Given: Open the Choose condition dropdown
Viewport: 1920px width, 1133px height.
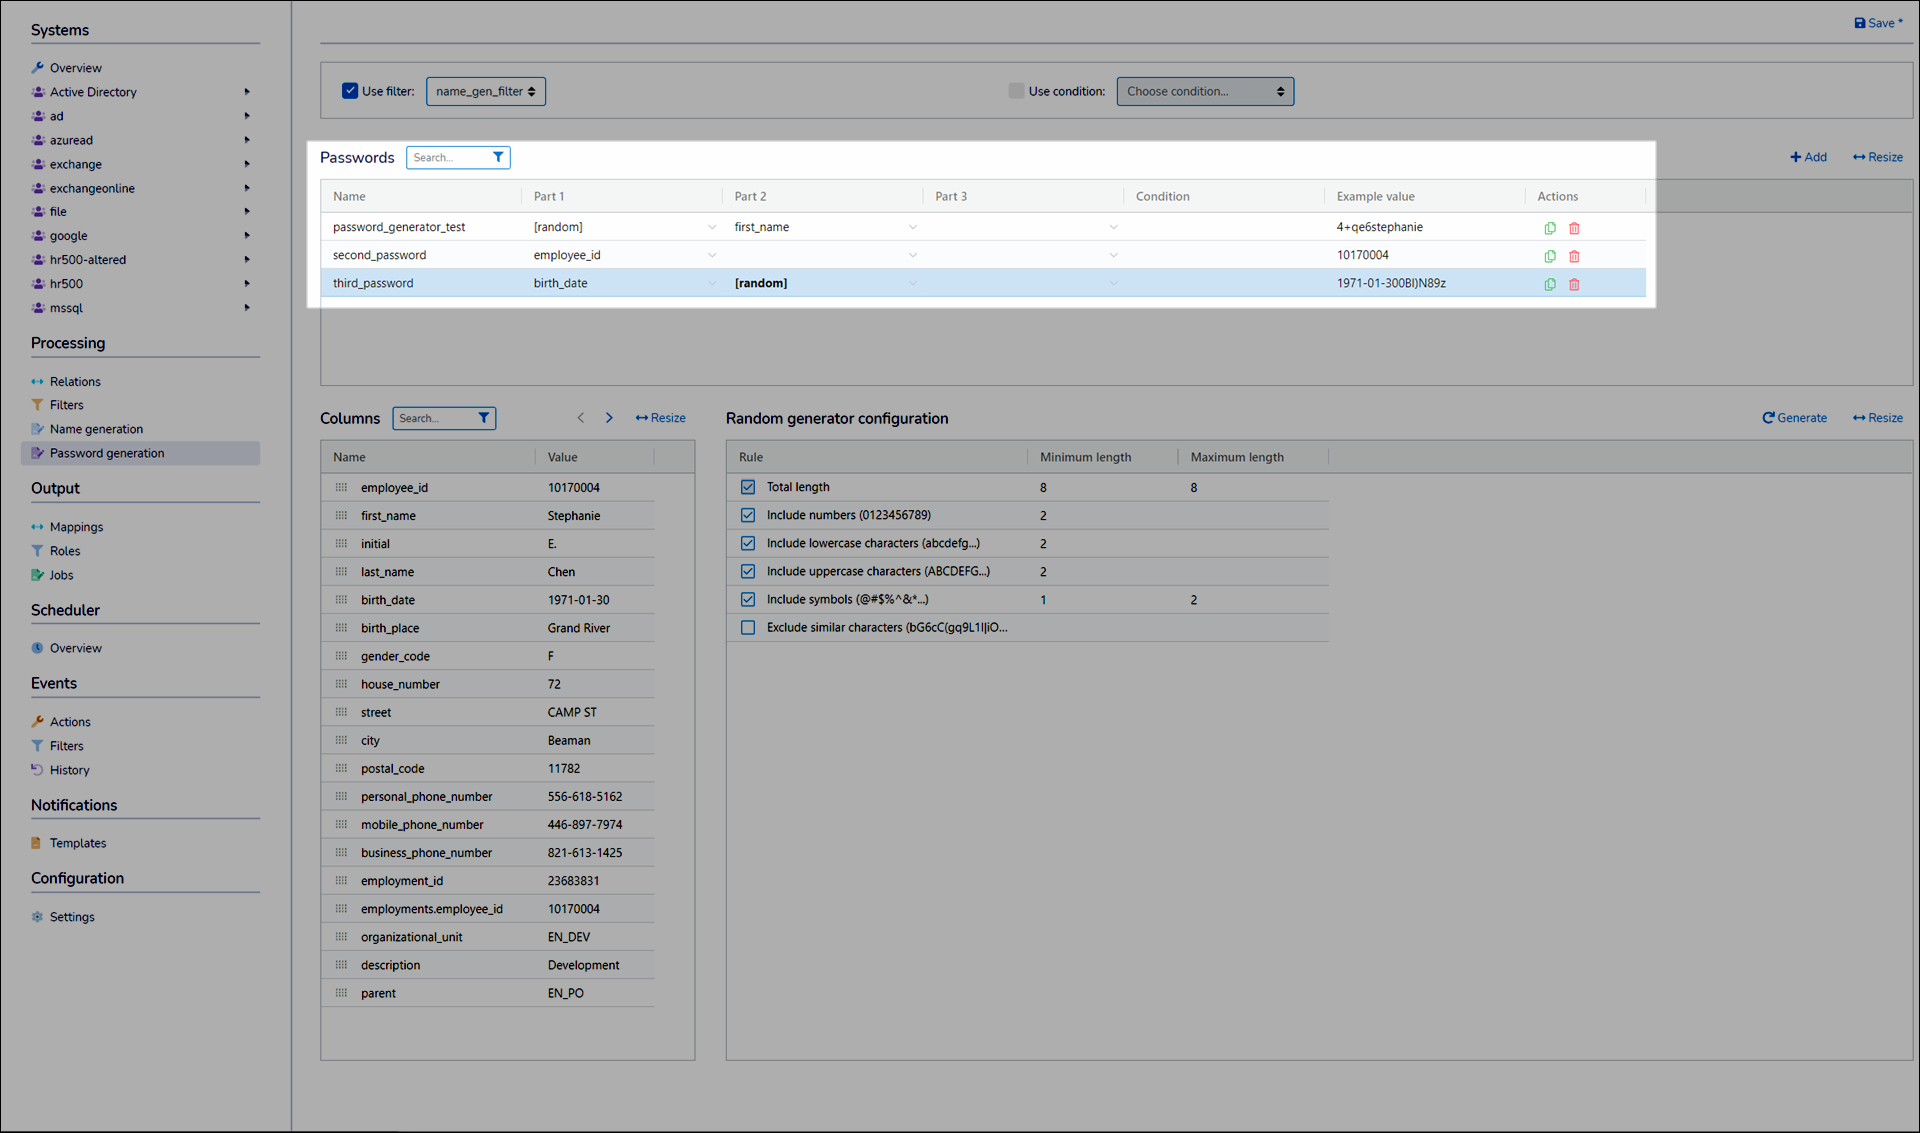Looking at the screenshot, I should (1204, 91).
